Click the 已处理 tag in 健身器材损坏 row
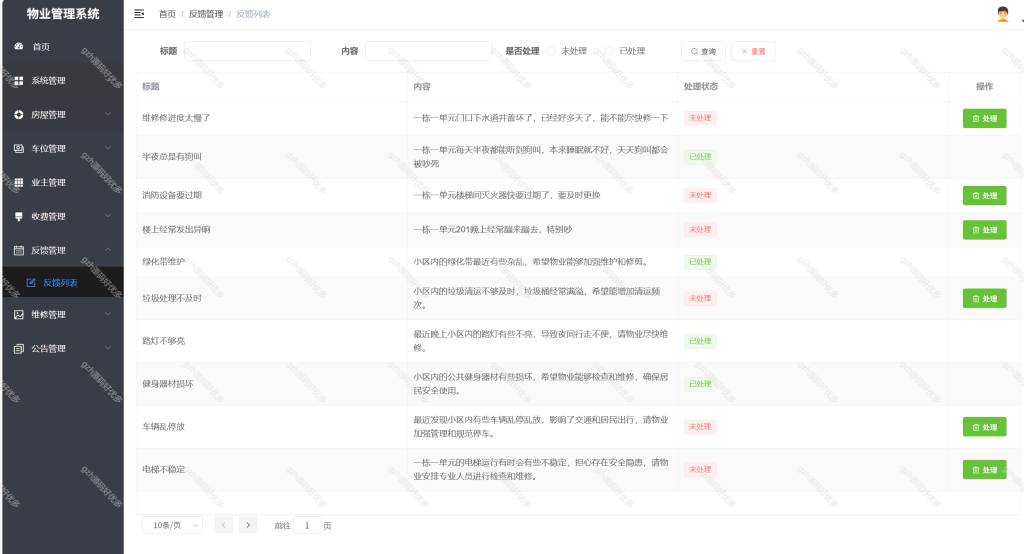1024x554 pixels. point(700,384)
